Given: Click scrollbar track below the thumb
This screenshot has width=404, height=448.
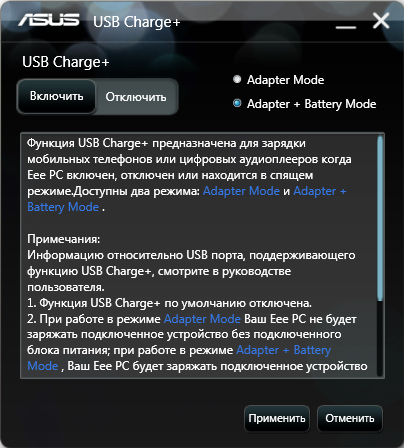Looking at the screenshot, I should pos(380,337).
